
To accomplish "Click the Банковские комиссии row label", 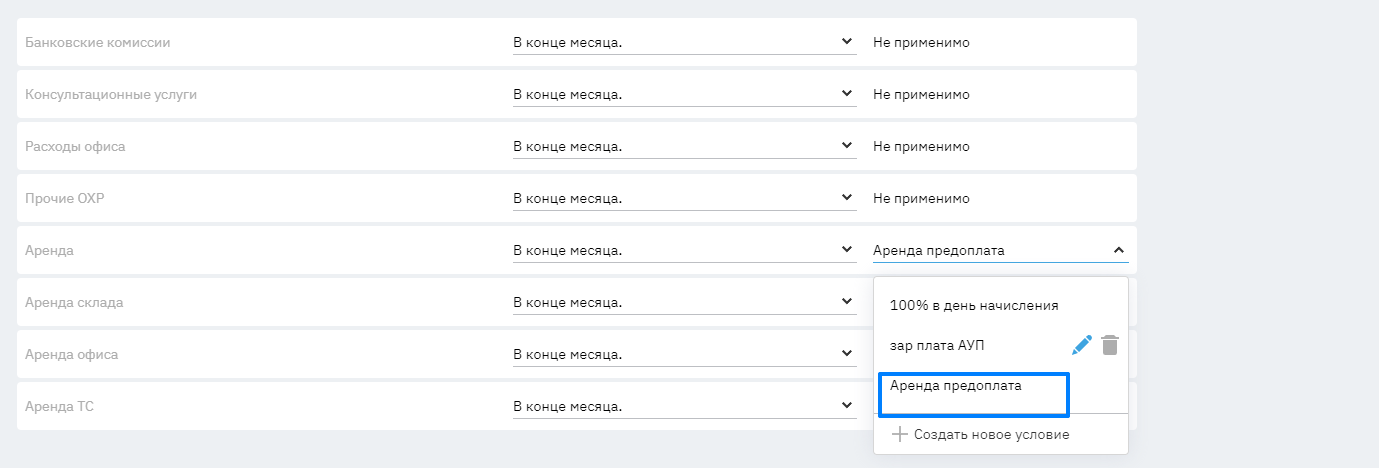I will tap(97, 43).
